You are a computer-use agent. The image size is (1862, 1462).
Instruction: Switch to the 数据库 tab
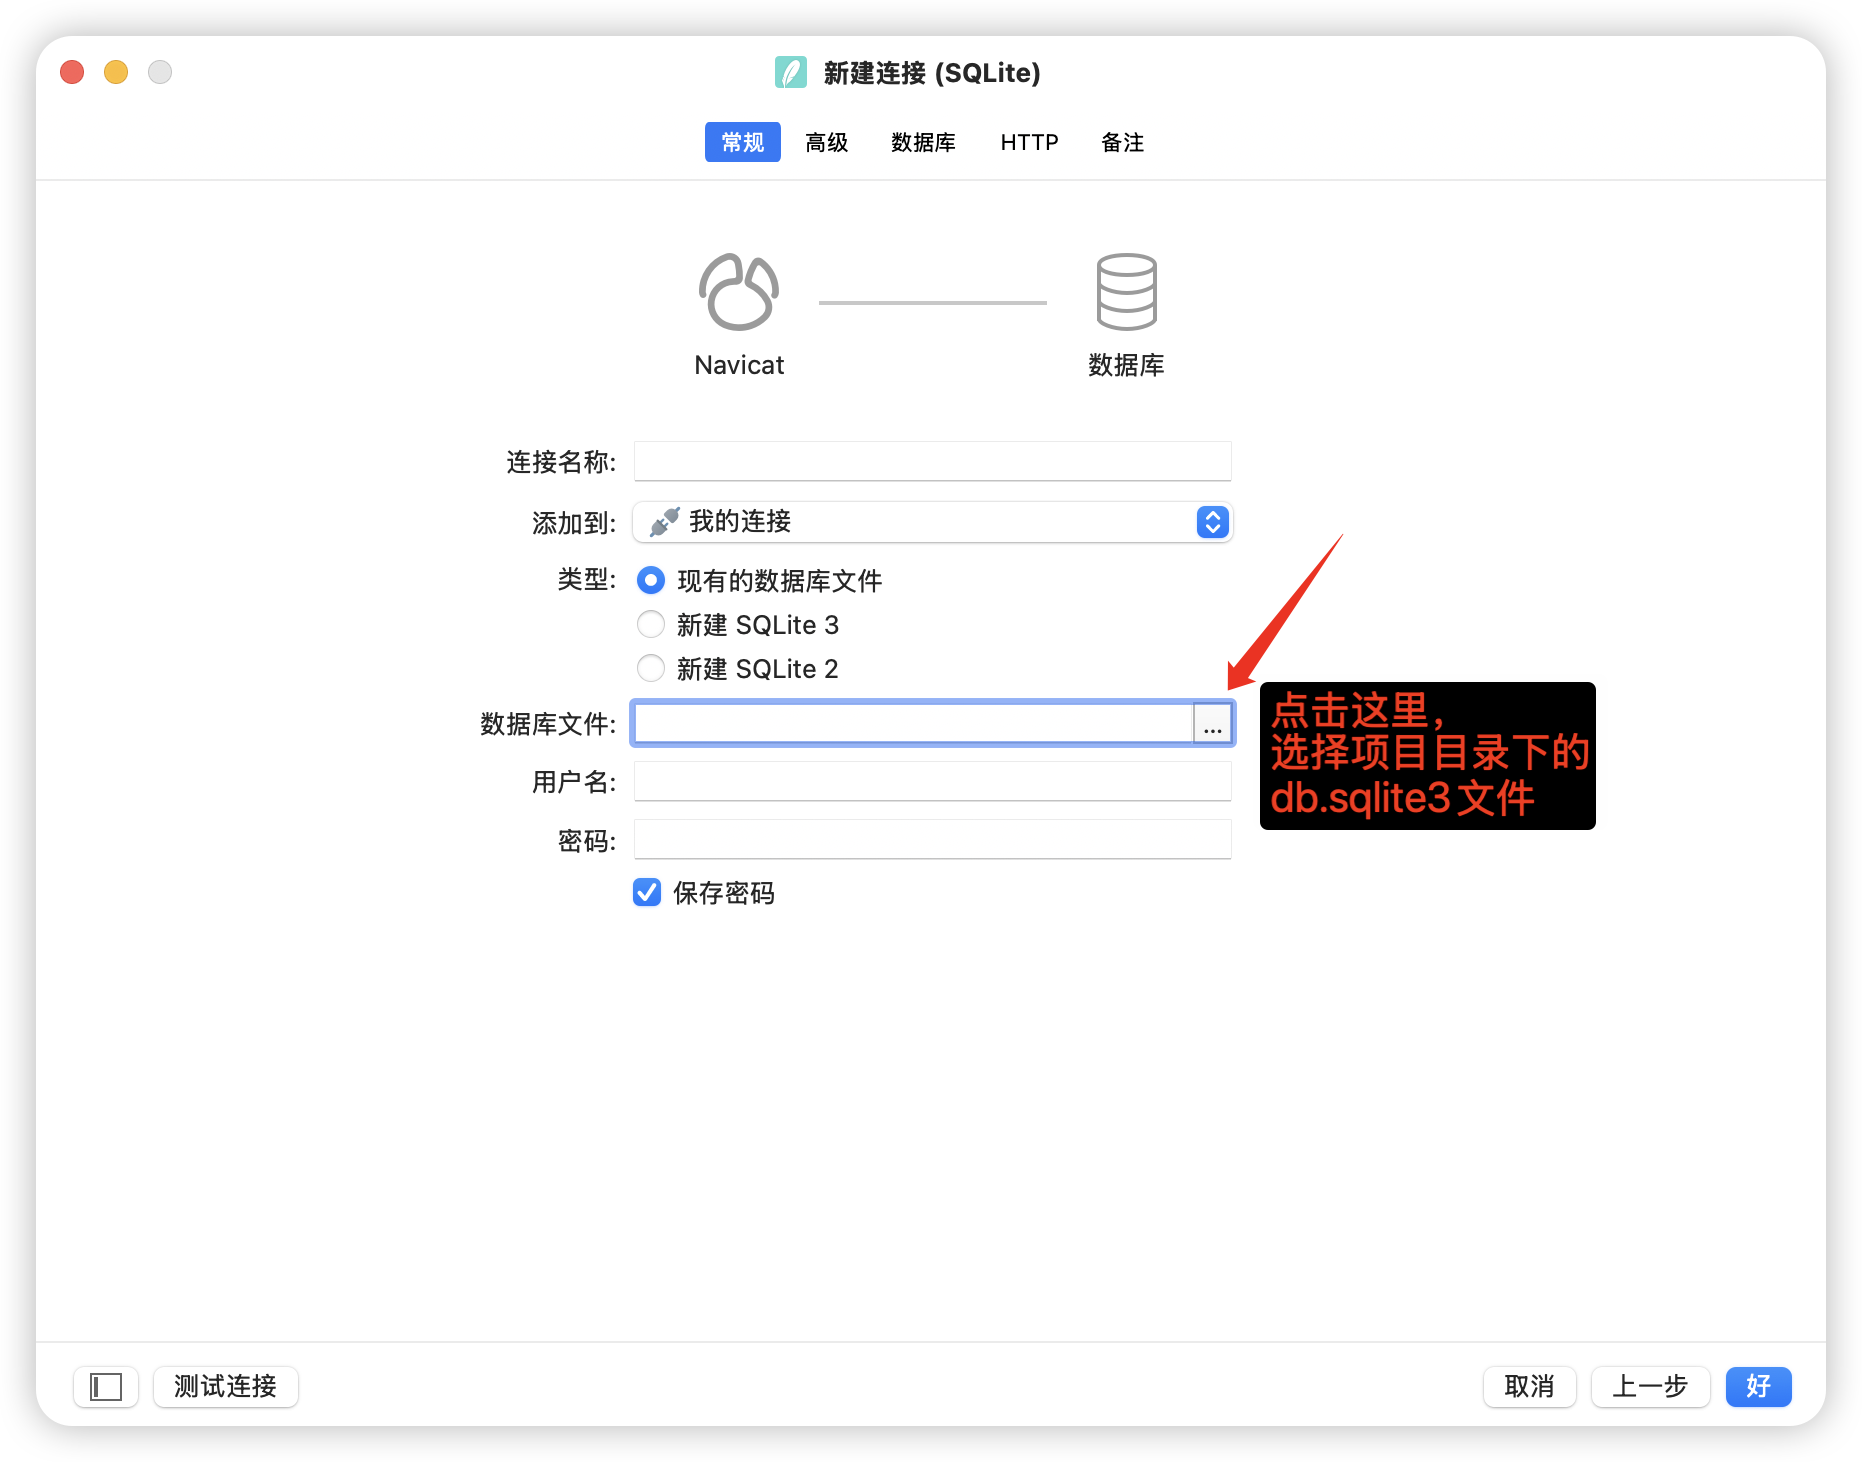923,143
